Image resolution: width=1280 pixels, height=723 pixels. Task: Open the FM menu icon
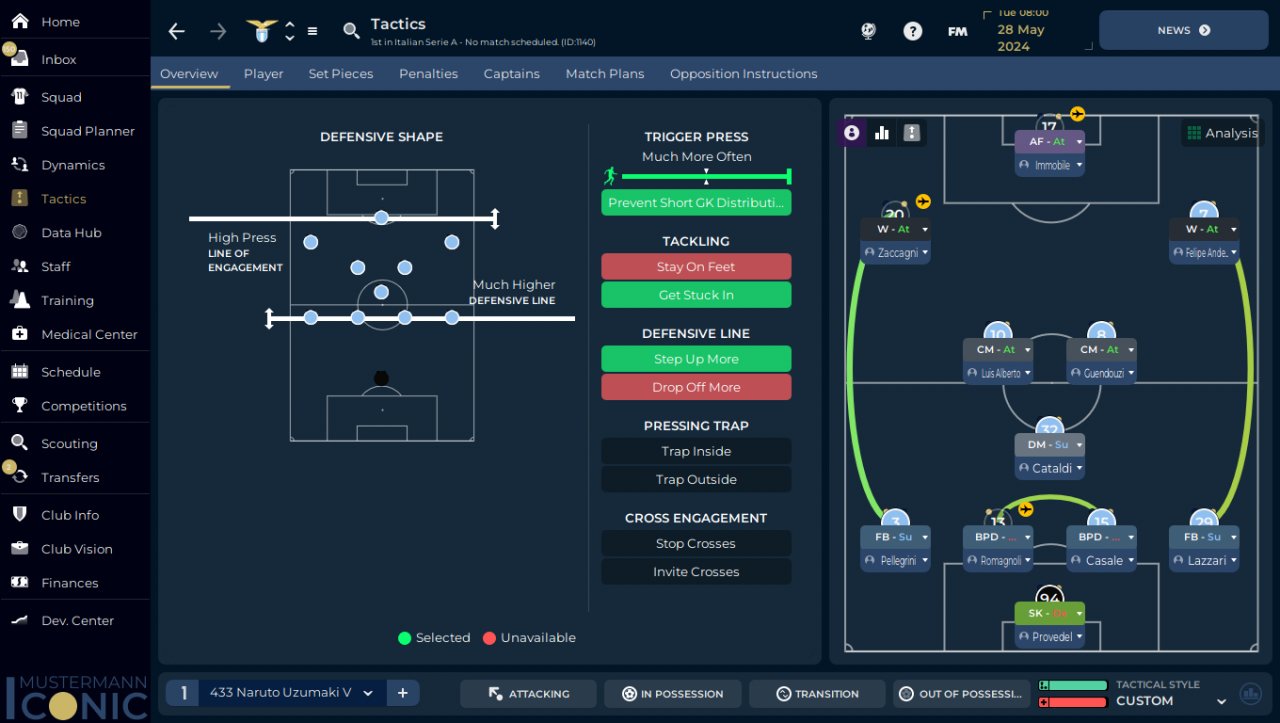(x=957, y=31)
